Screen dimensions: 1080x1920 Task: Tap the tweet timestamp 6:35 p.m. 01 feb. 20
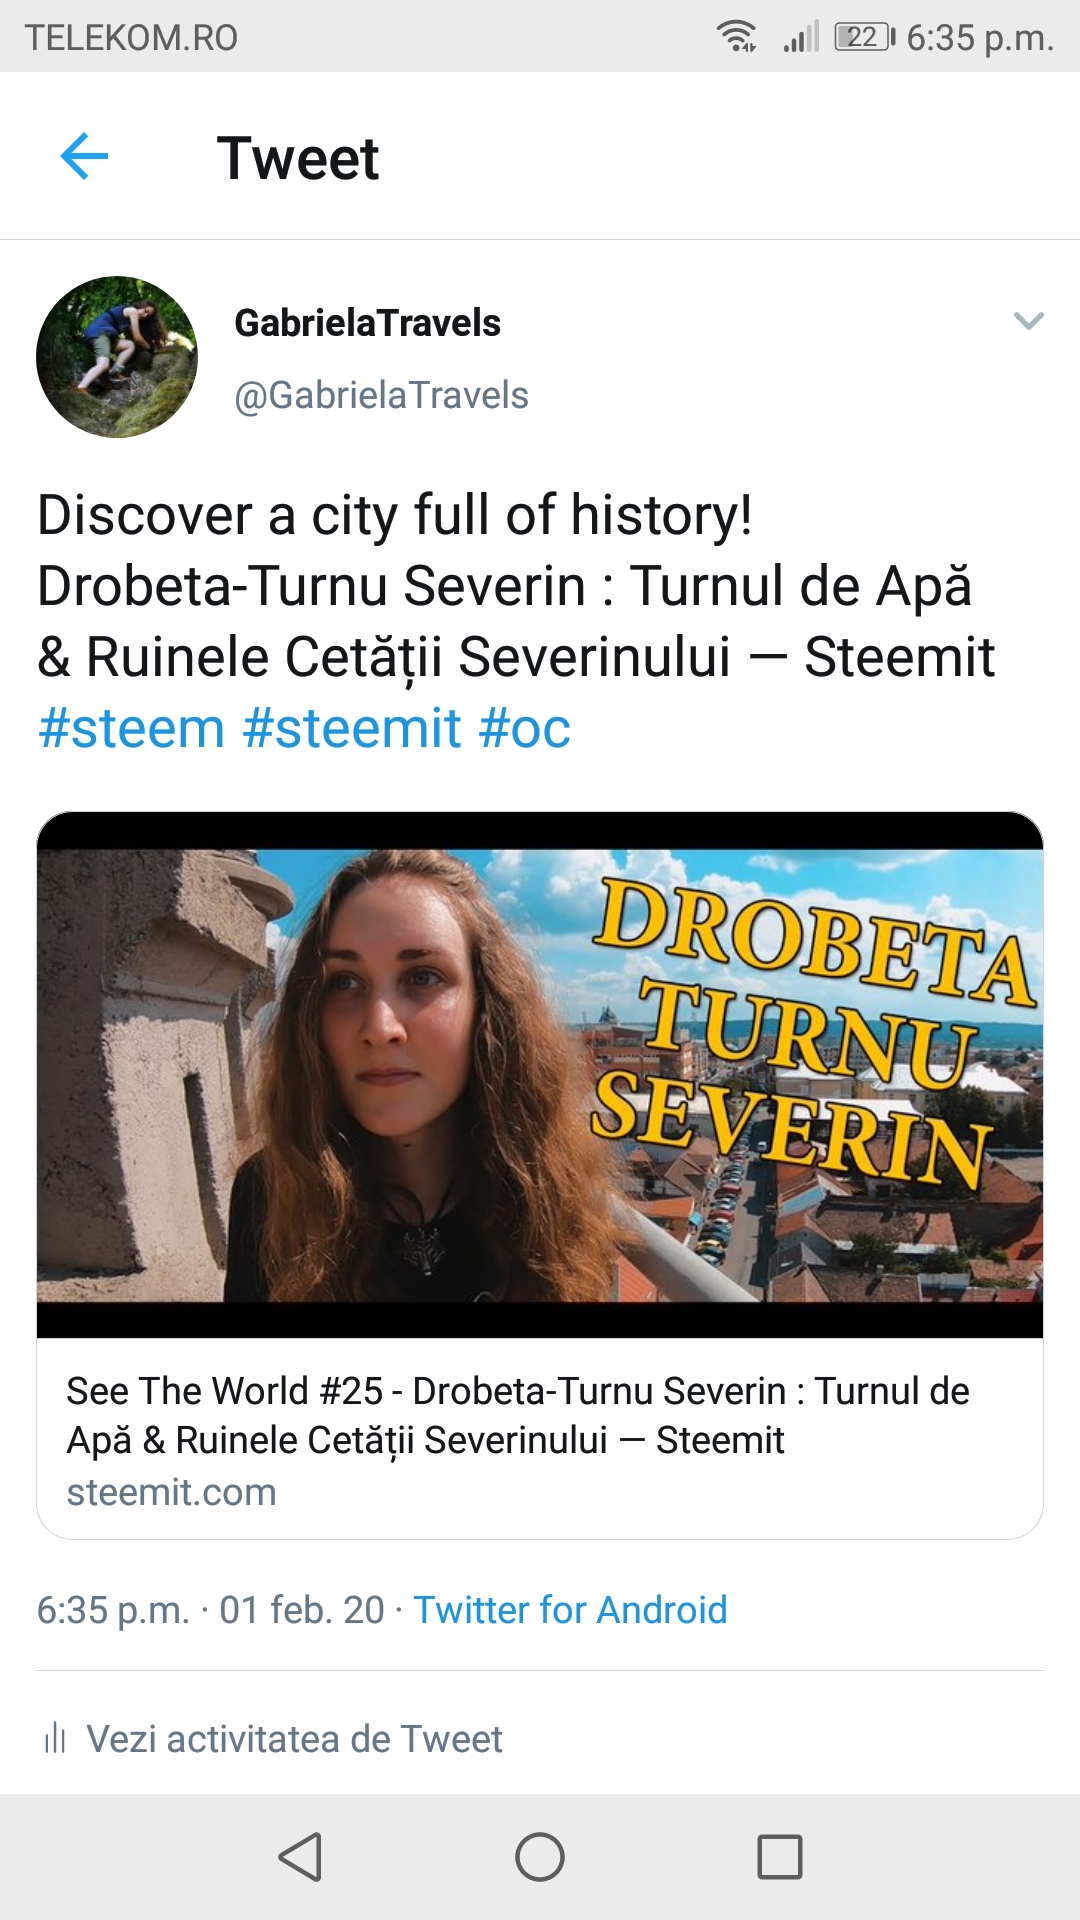(210, 1610)
